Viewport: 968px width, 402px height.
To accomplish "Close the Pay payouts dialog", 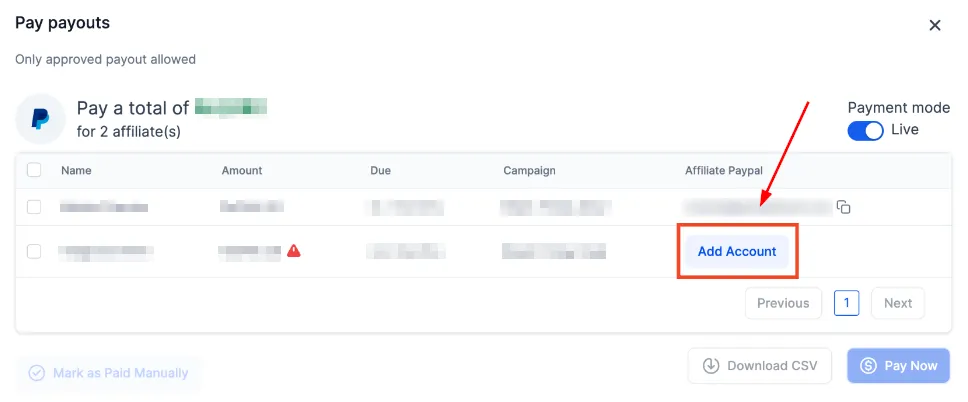I will pos(935,25).
